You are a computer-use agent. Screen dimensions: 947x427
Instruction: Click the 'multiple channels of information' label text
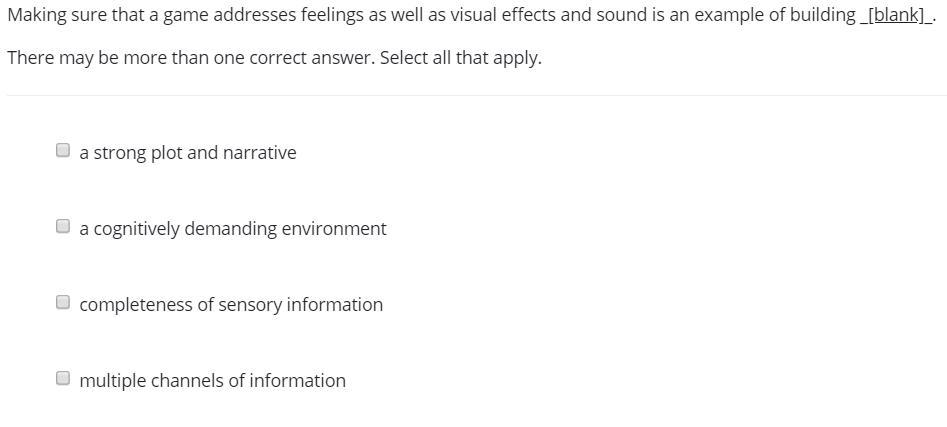click(x=212, y=381)
